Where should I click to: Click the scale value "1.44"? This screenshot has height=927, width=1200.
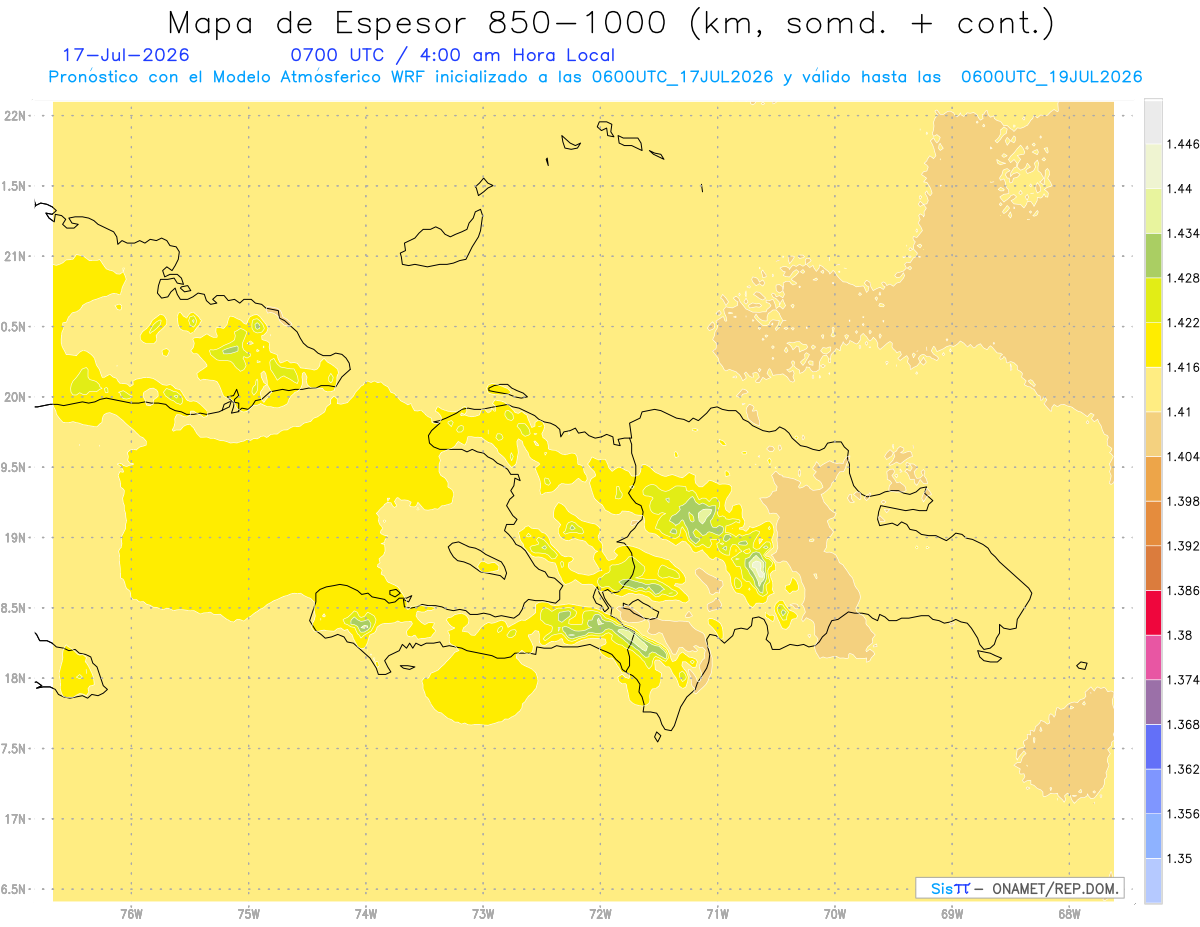[x=1179, y=189]
